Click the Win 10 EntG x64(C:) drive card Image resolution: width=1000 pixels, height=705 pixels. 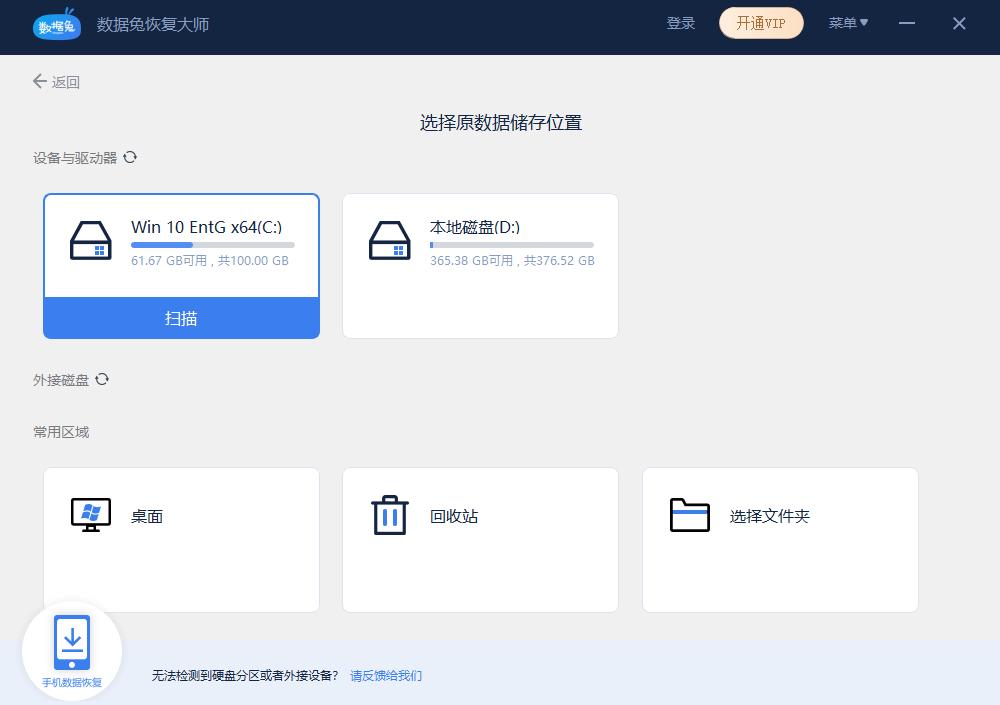(181, 246)
